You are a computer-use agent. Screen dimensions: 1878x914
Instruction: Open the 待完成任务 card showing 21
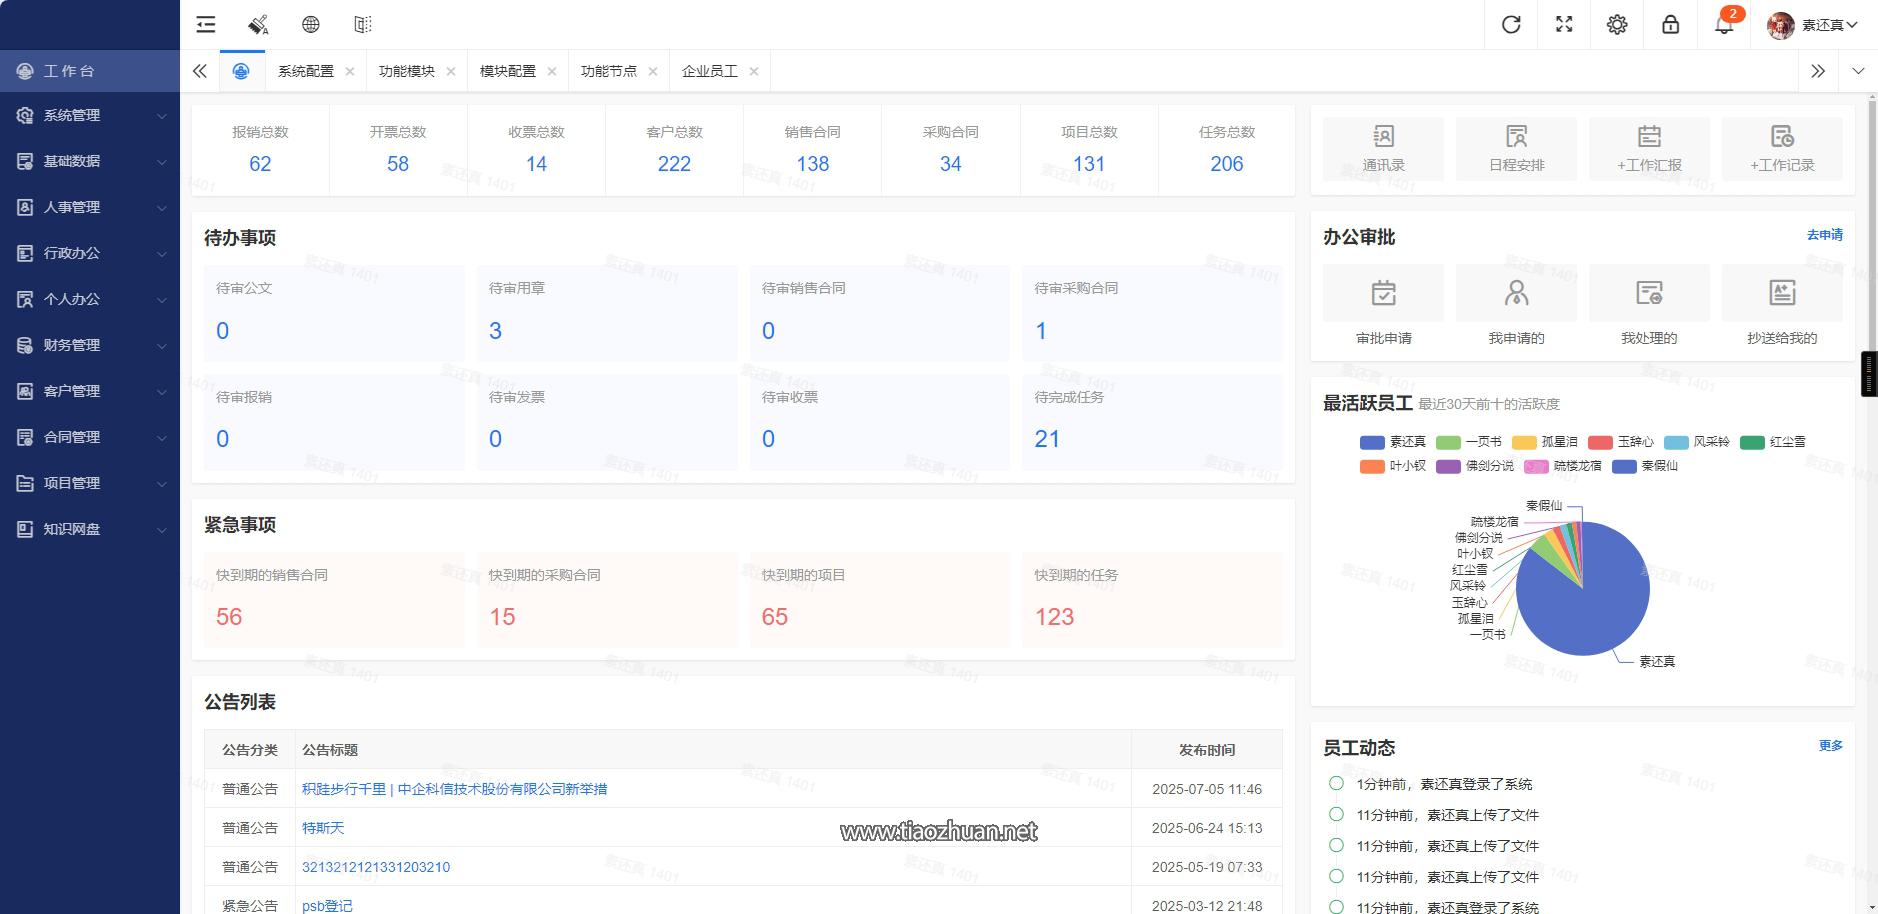click(x=1152, y=421)
